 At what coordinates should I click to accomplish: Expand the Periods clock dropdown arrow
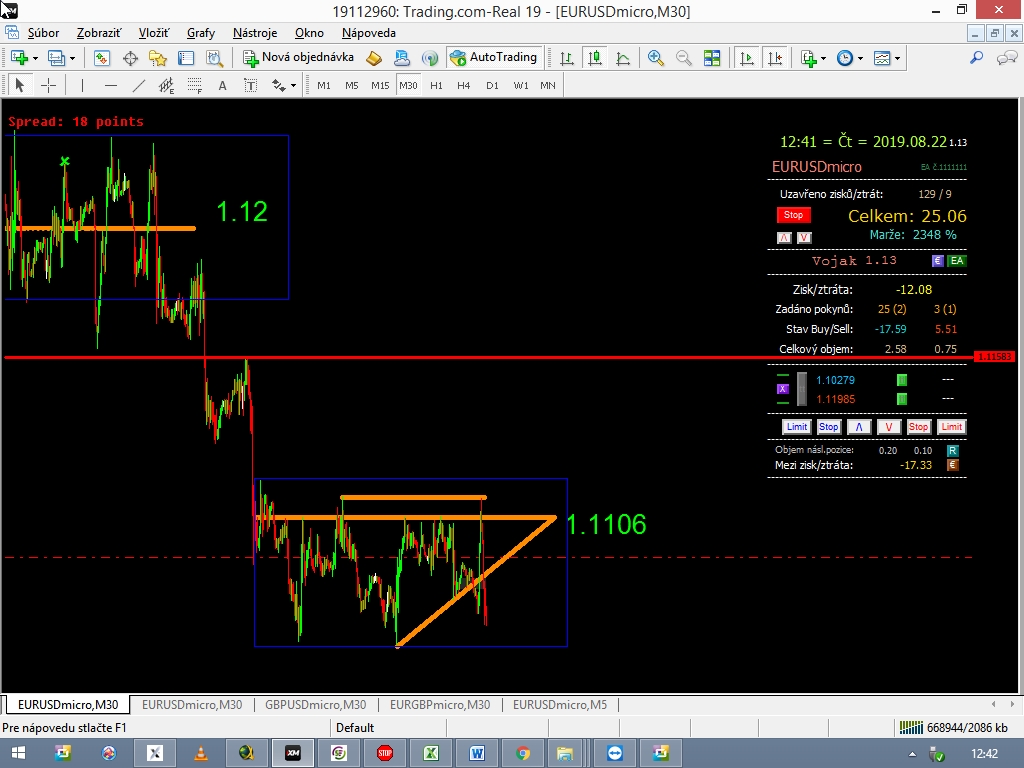[x=860, y=58]
